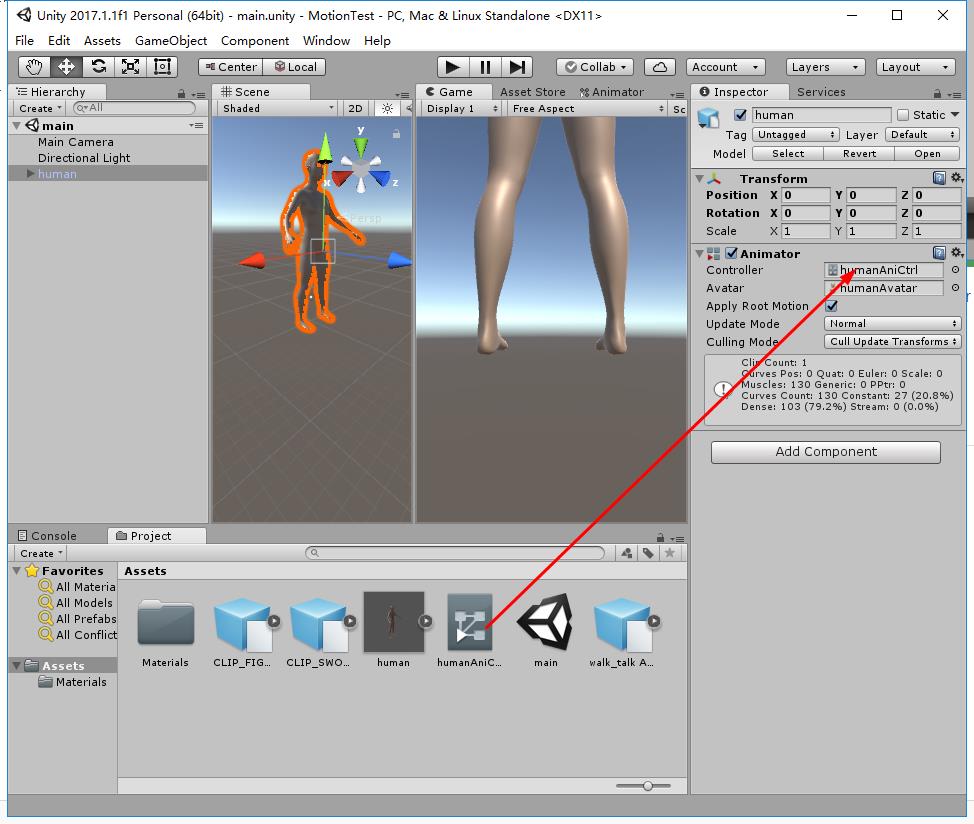
Task: Select the Scale tool in toolbar
Action: click(130, 66)
